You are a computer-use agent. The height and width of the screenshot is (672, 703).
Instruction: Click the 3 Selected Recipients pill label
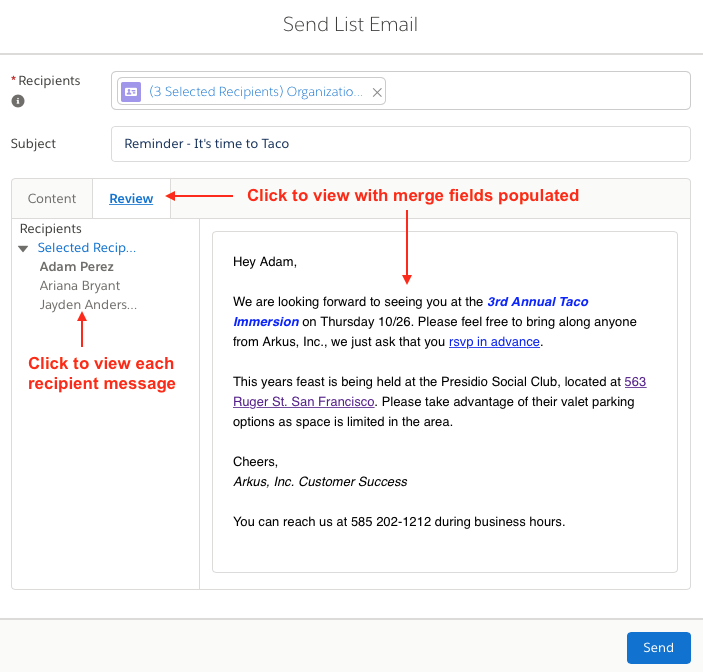click(256, 91)
